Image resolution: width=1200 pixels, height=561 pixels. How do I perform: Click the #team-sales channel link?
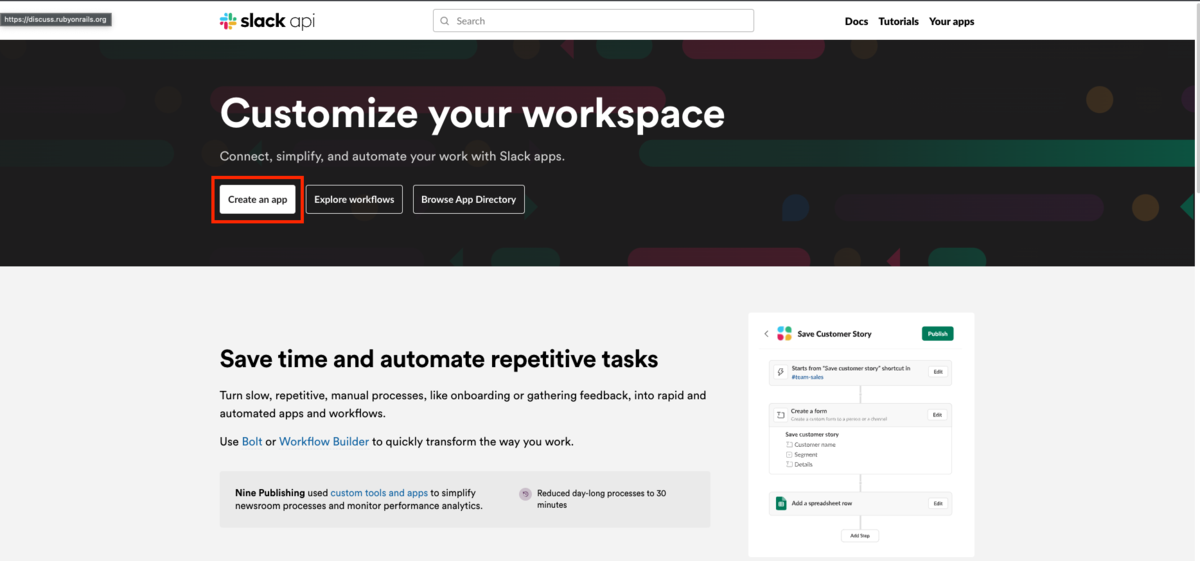[x=807, y=376]
